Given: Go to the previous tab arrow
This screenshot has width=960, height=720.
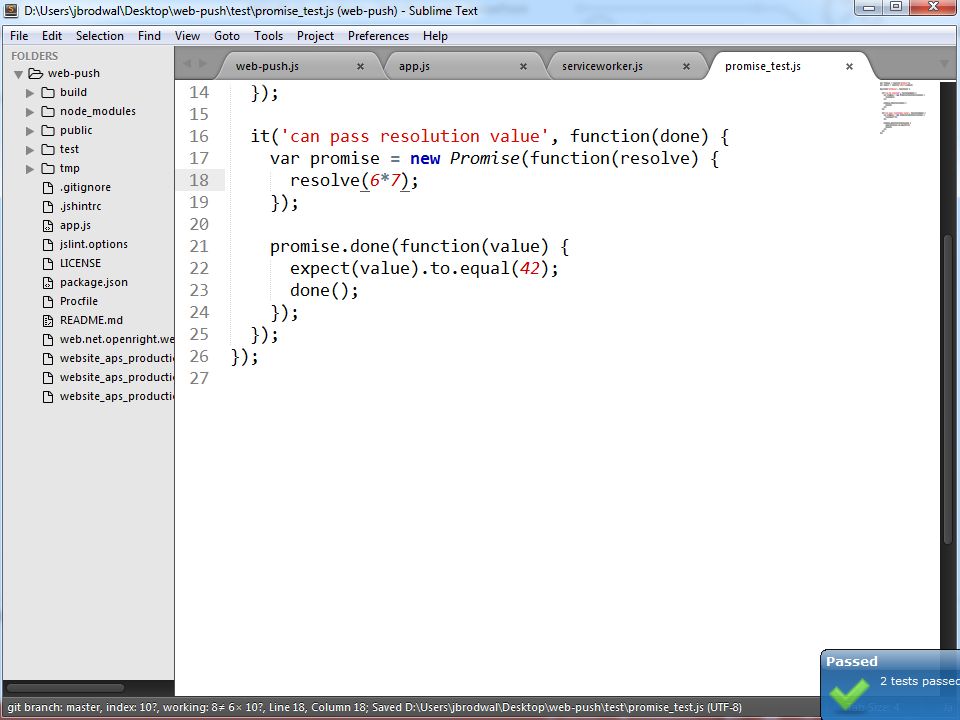Looking at the screenshot, I should 187,64.
